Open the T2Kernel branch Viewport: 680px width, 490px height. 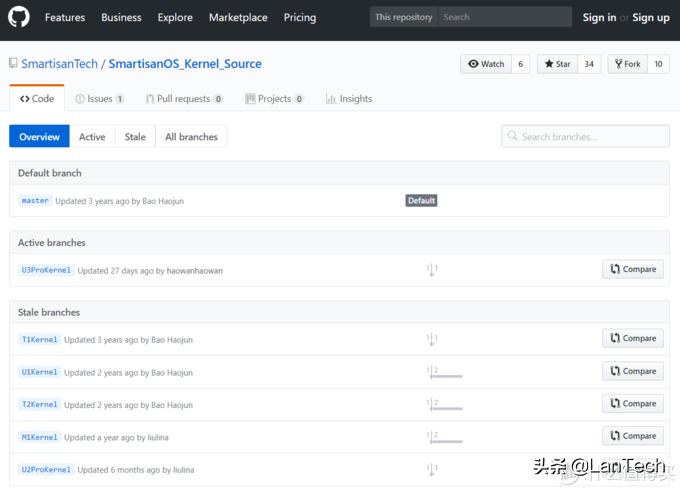coord(39,405)
